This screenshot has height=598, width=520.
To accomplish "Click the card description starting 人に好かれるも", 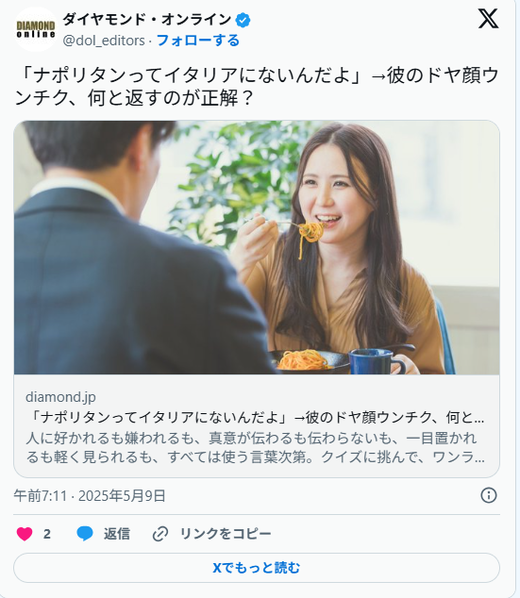I will point(255,448).
